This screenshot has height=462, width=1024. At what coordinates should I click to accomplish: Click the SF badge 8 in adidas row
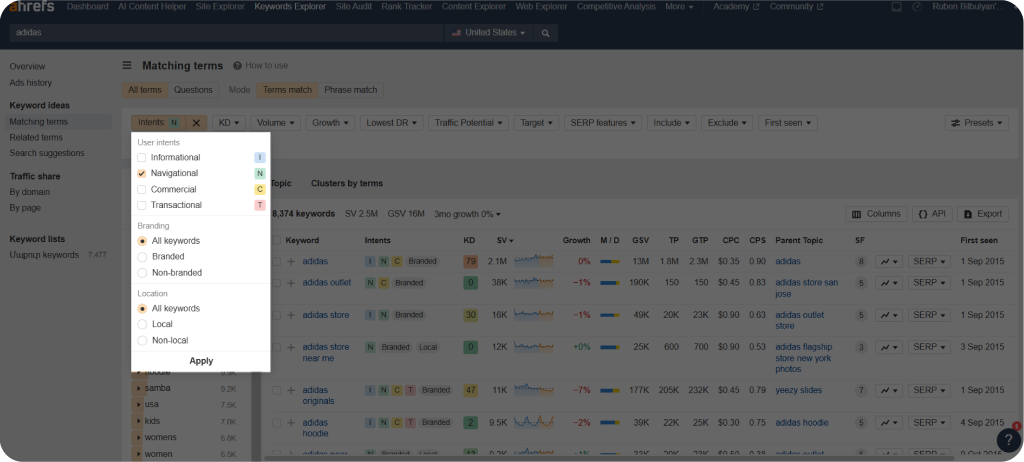click(x=861, y=261)
